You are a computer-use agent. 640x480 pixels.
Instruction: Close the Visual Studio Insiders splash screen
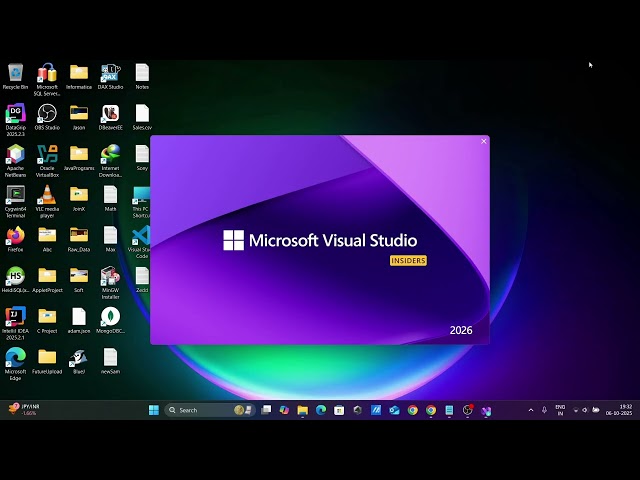[x=484, y=141]
